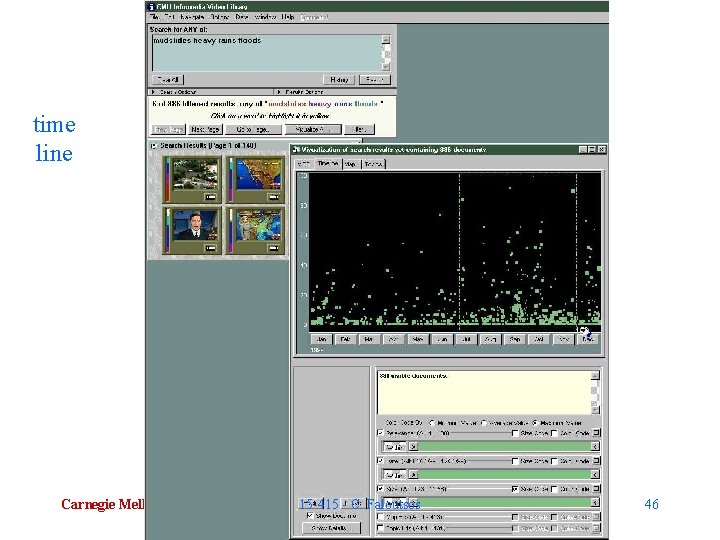The width and height of the screenshot is (720, 540).
Task: Select the Jul month button on timeline
Action: click(x=466, y=339)
